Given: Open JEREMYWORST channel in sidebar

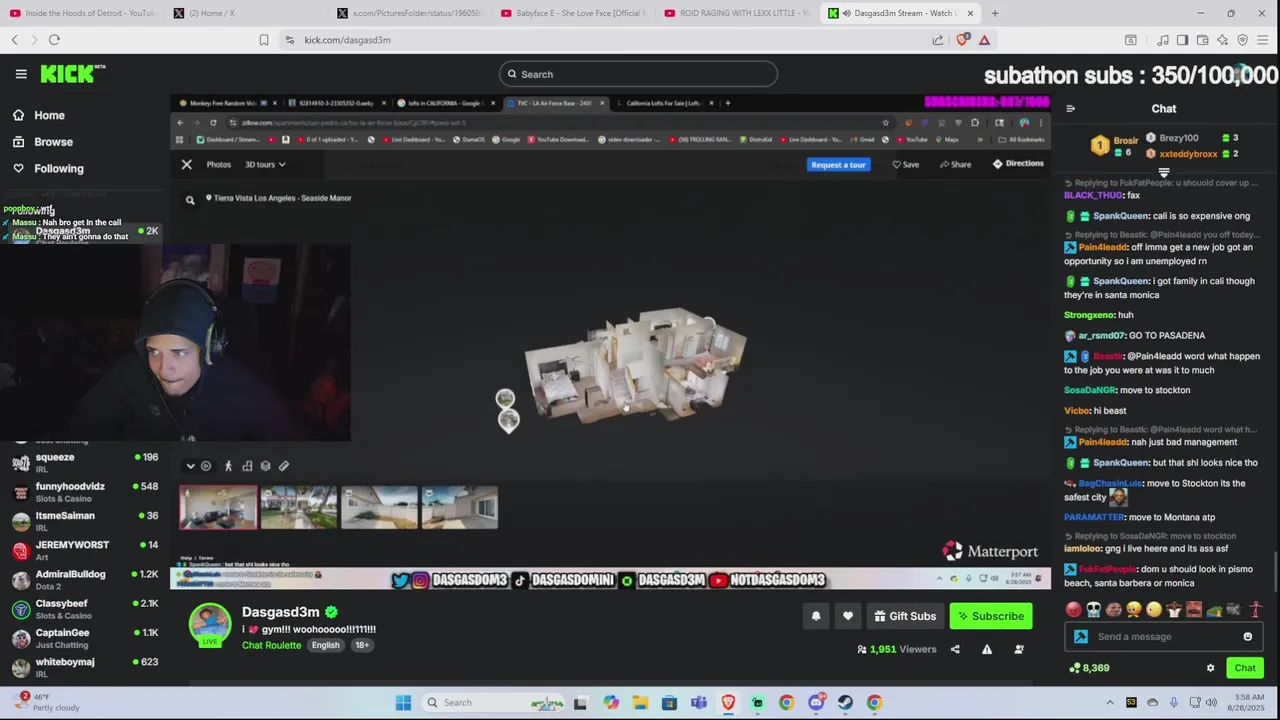Looking at the screenshot, I should click(x=85, y=551).
